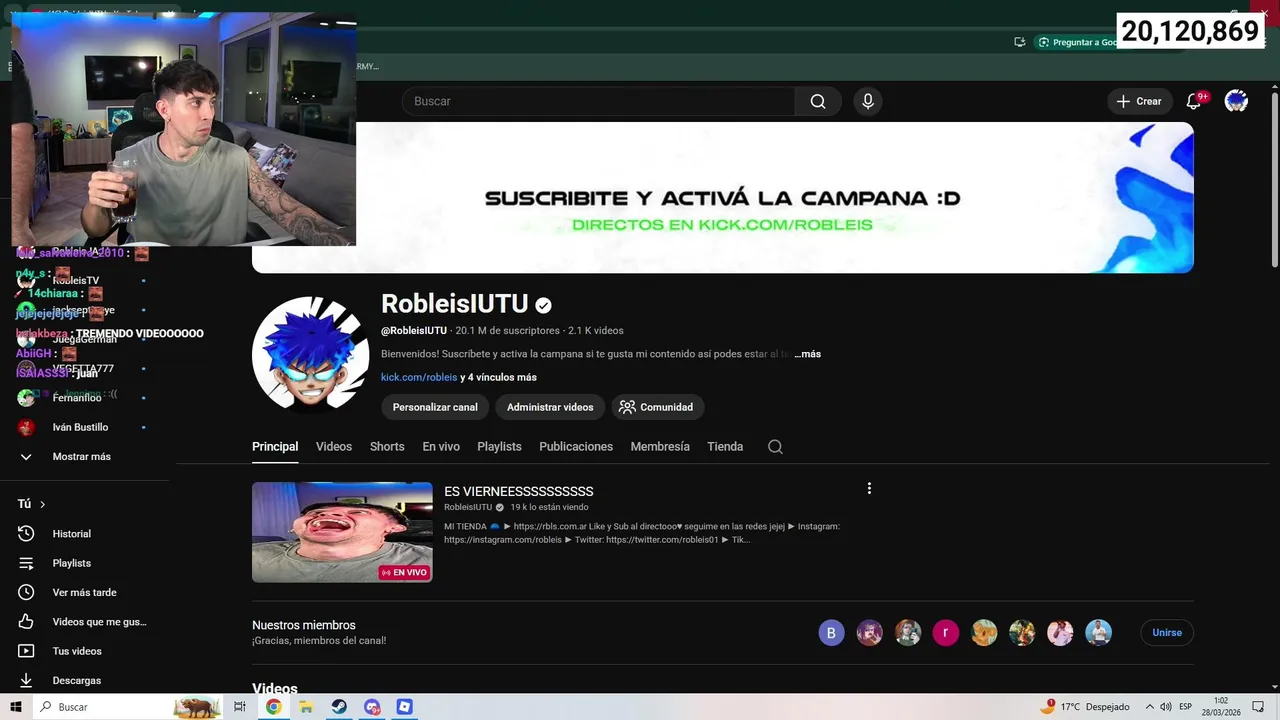
Task: Activate voice search microphone
Action: [868, 101]
